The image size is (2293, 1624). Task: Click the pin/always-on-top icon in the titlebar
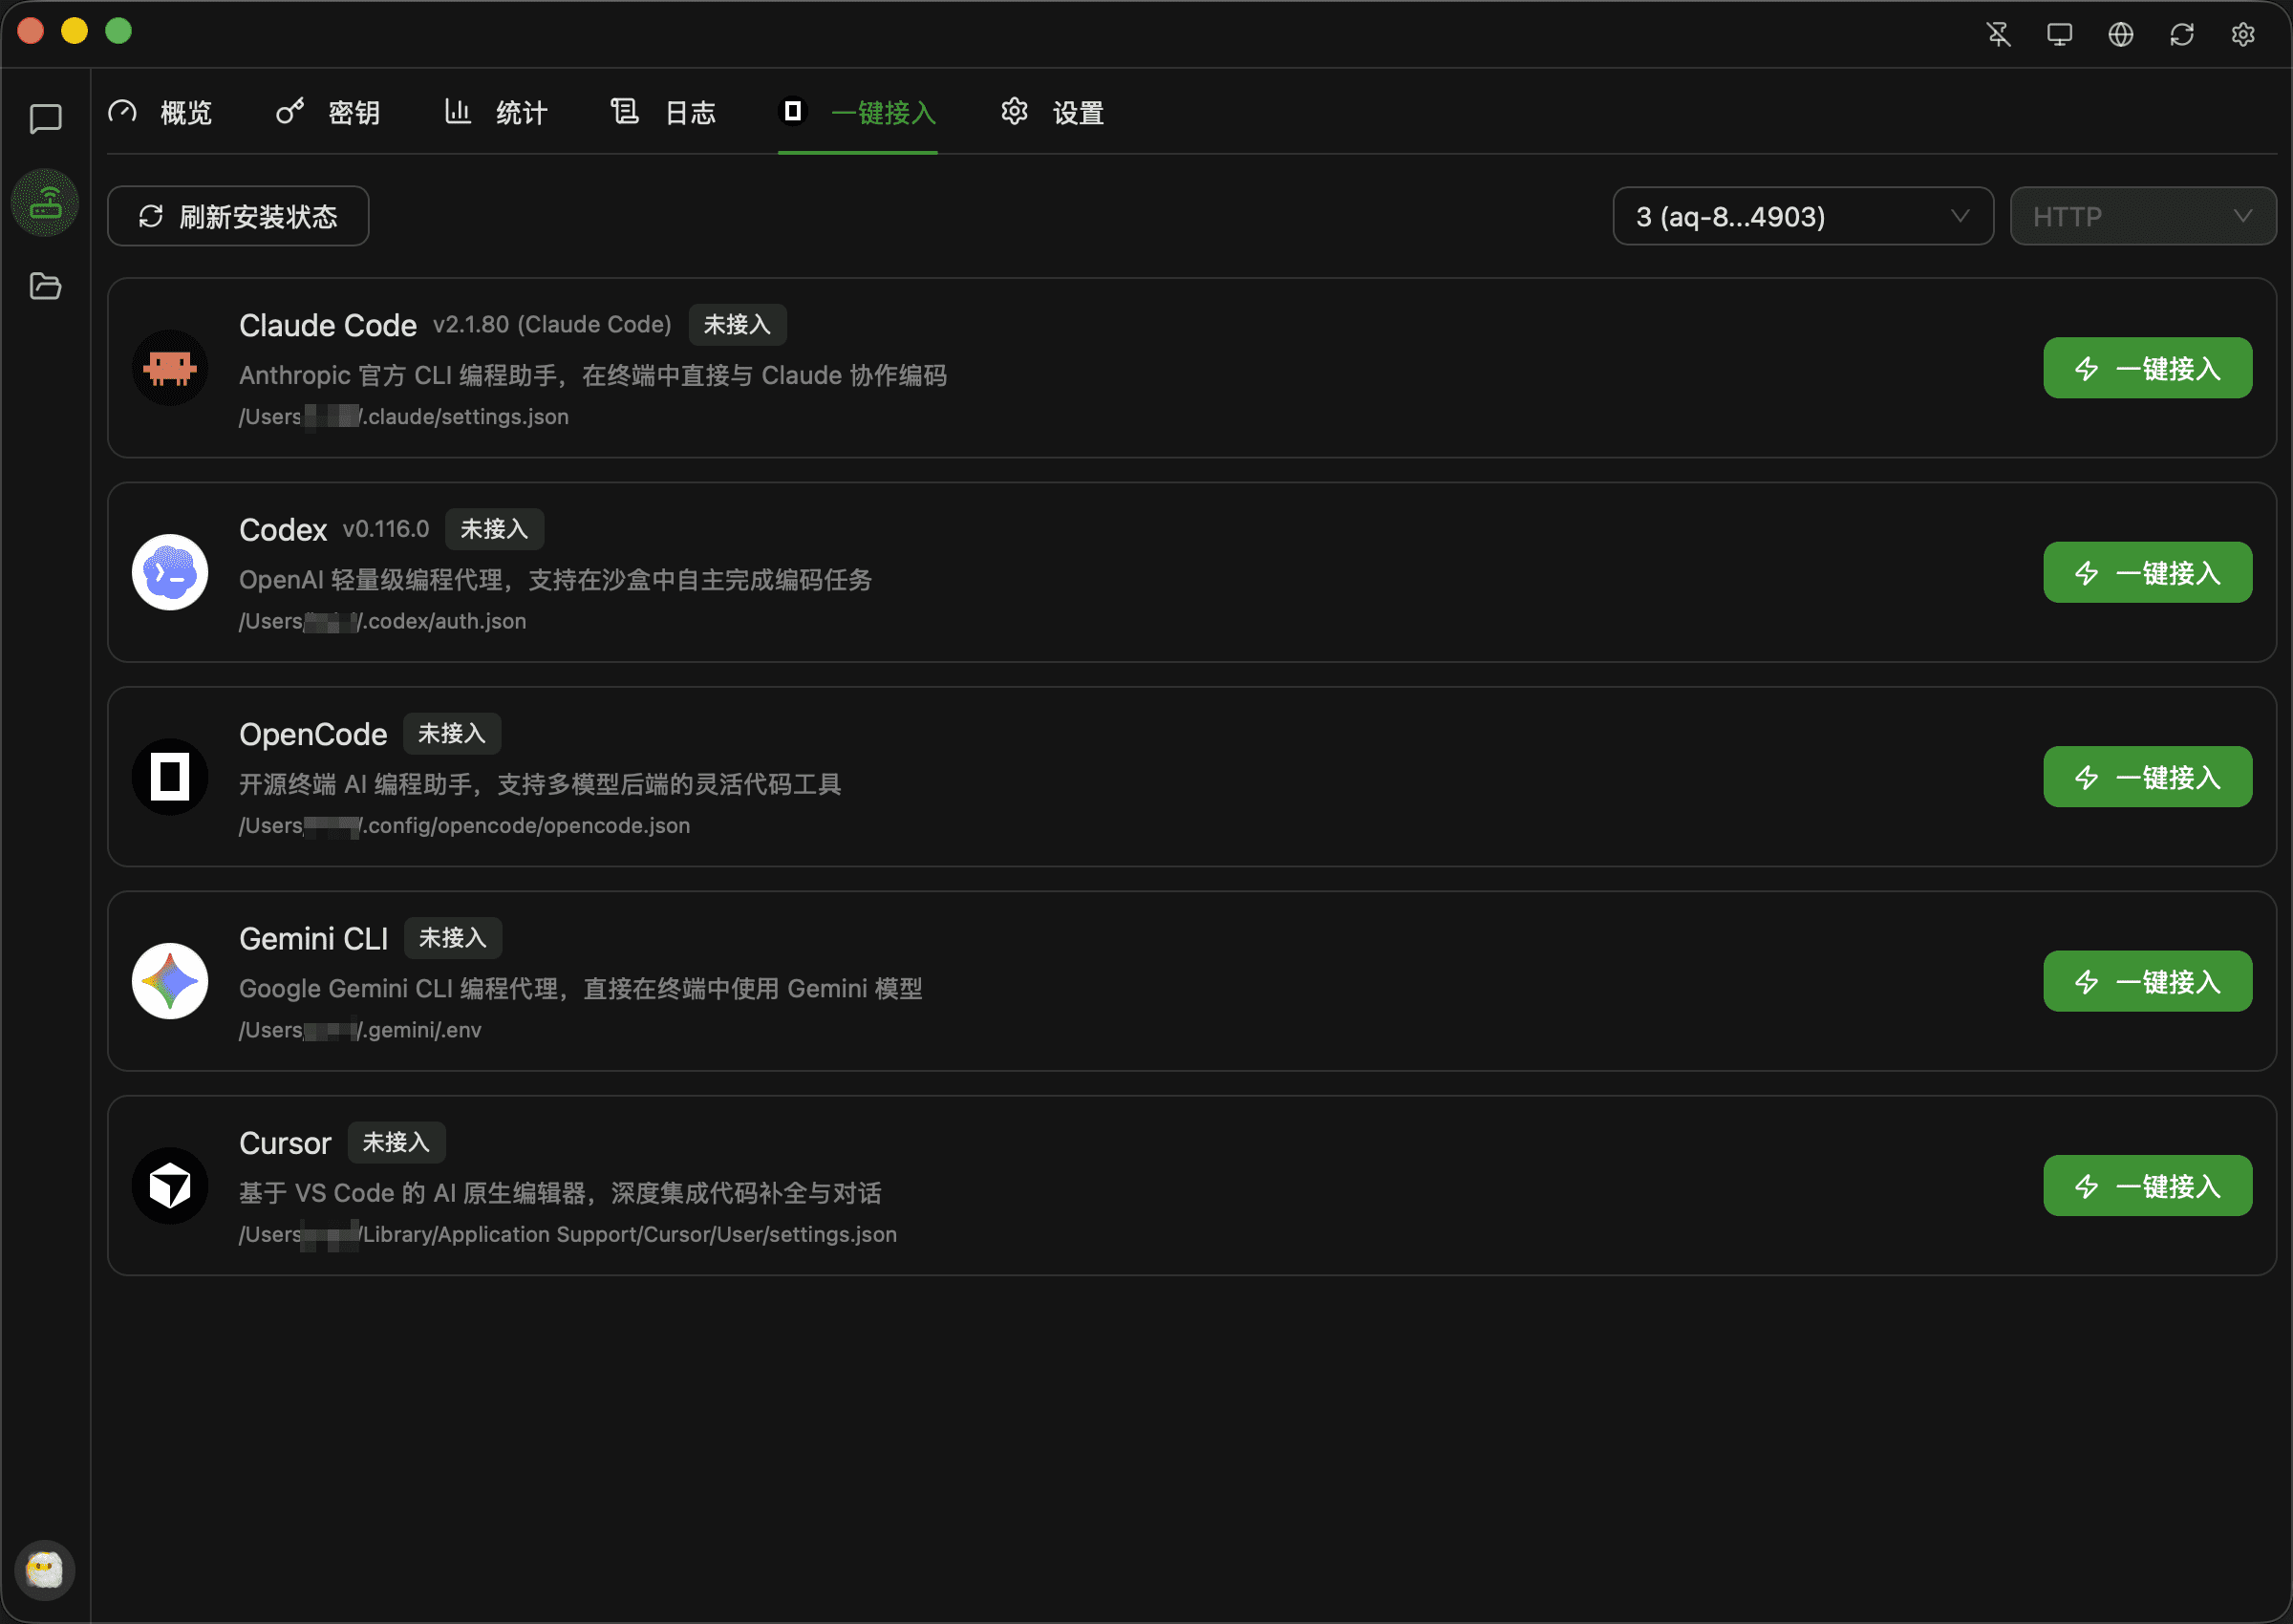click(1999, 33)
